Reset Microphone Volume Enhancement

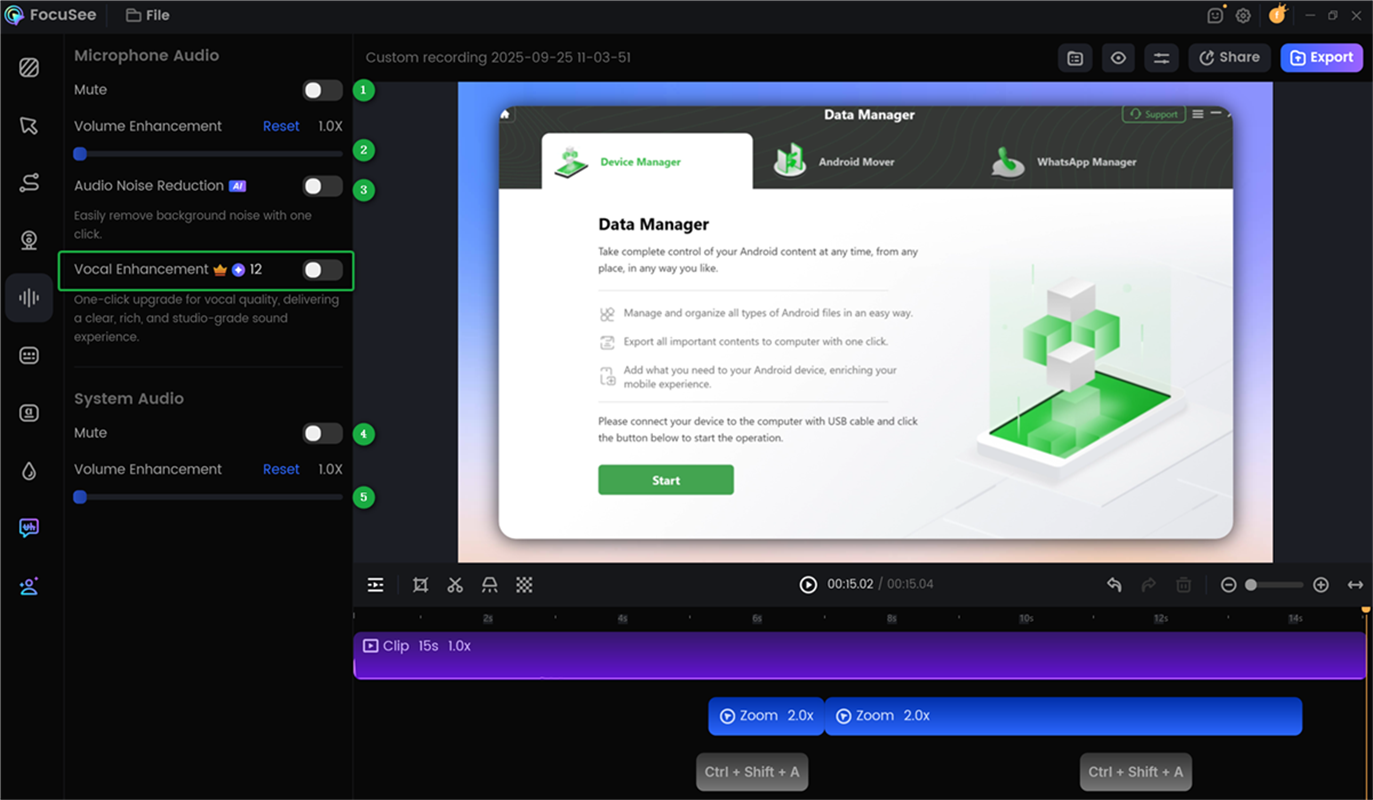[x=281, y=126]
